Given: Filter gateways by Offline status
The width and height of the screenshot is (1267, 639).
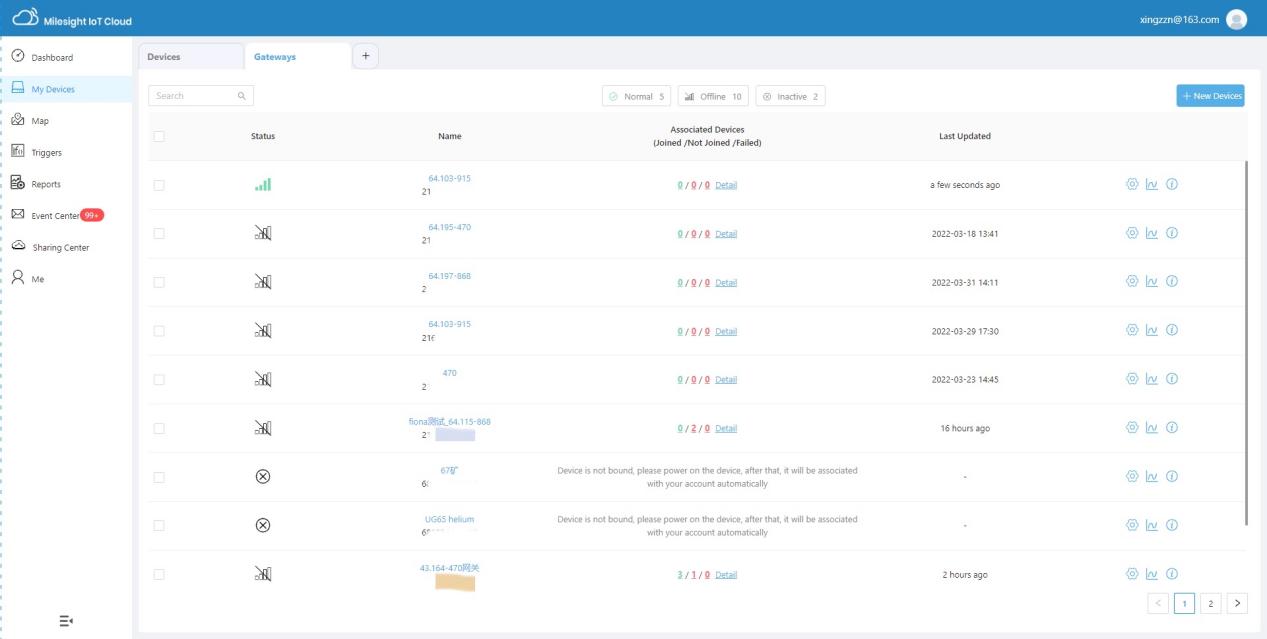Looking at the screenshot, I should coord(713,96).
